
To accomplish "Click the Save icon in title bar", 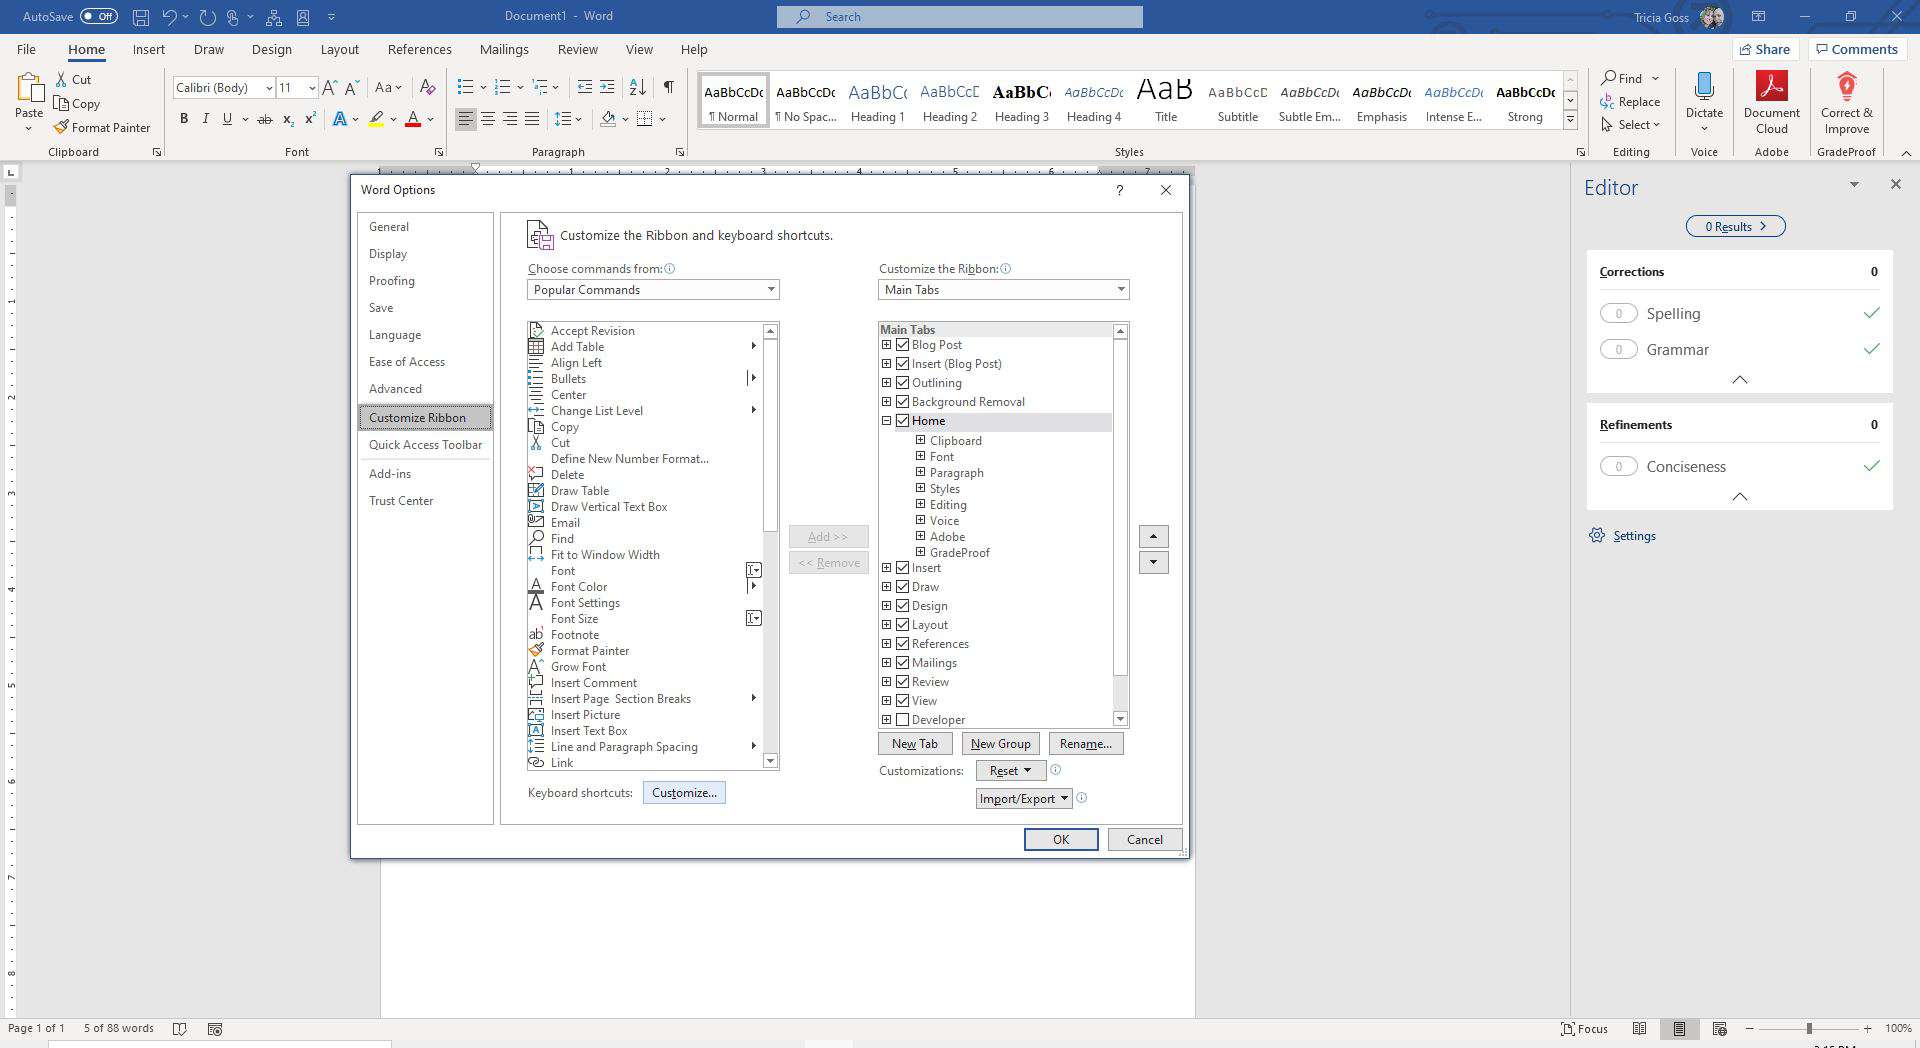I will (141, 17).
